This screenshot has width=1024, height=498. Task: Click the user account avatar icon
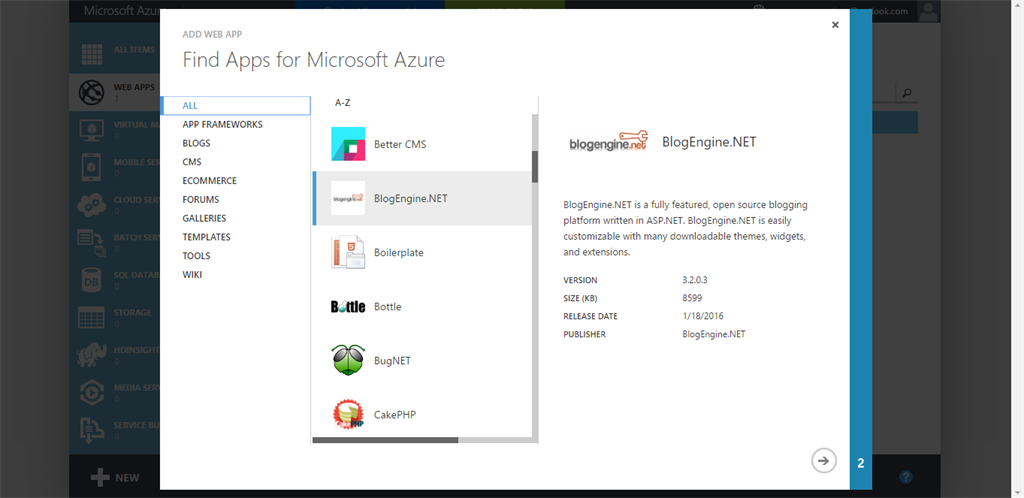[929, 11]
